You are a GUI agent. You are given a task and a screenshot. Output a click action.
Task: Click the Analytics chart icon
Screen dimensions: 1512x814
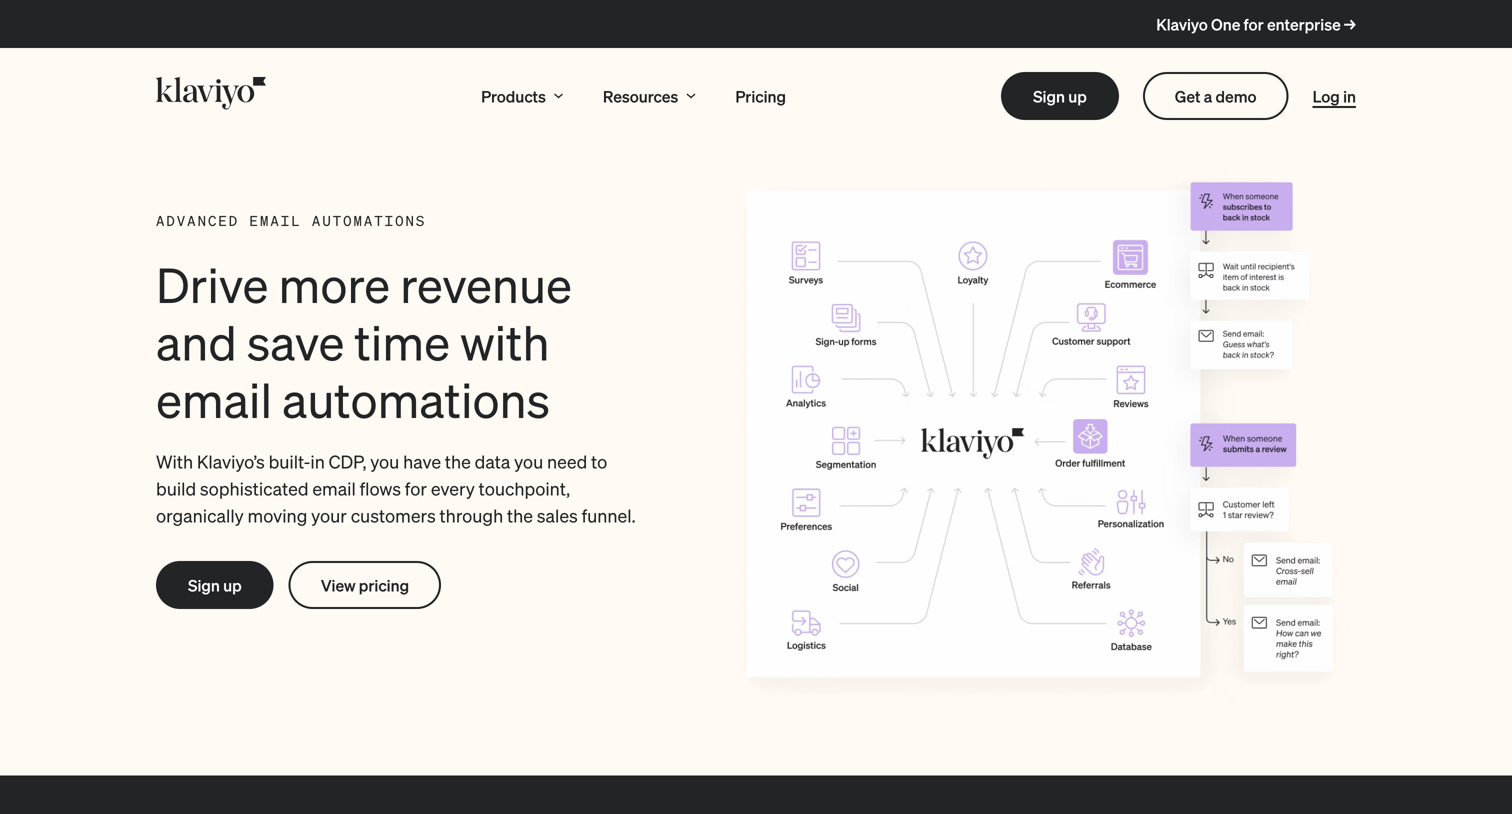(806, 380)
